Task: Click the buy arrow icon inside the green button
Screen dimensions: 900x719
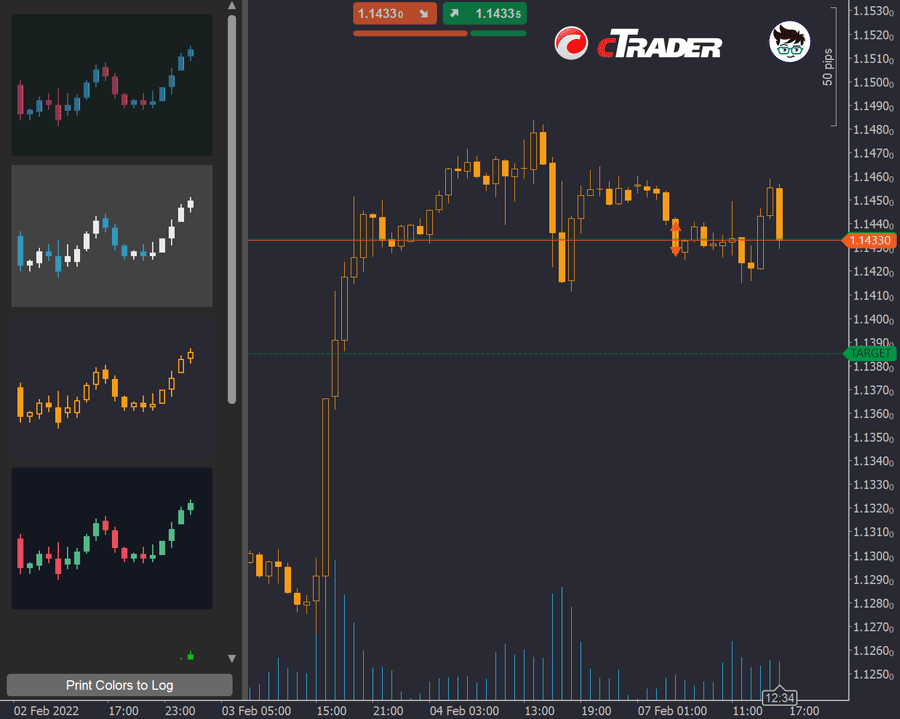Action: 452,14
